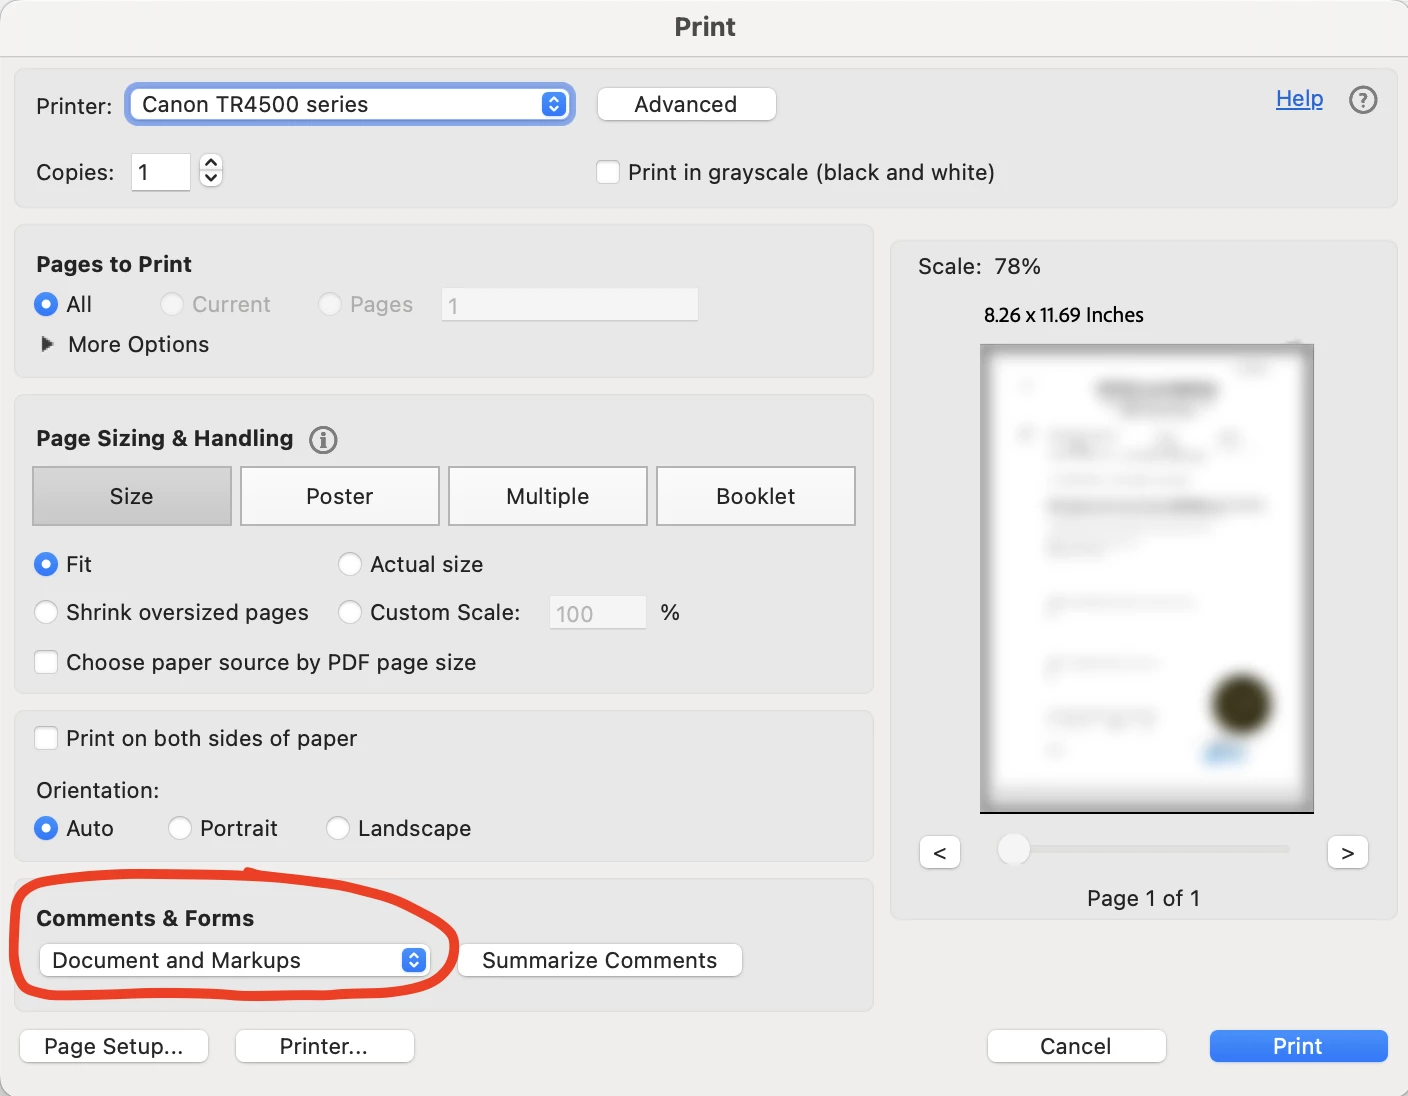1408x1096 pixels.
Task: Go to next preview page
Action: (1348, 853)
